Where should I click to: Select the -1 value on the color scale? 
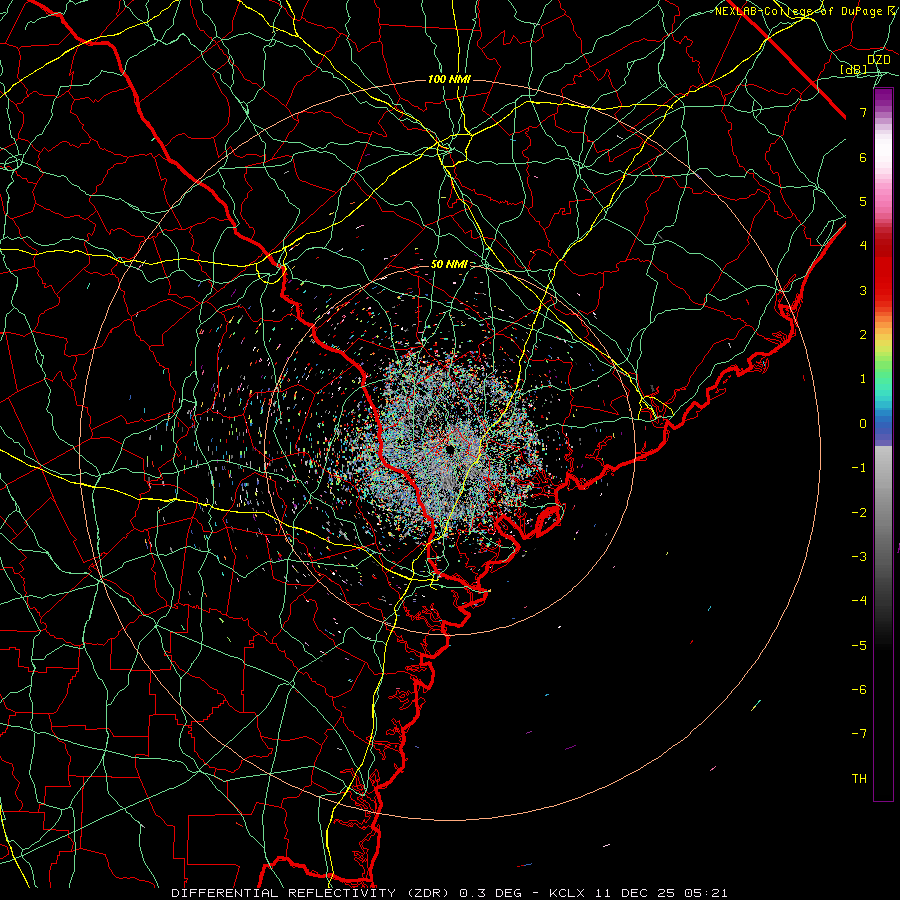pyautogui.click(x=859, y=468)
